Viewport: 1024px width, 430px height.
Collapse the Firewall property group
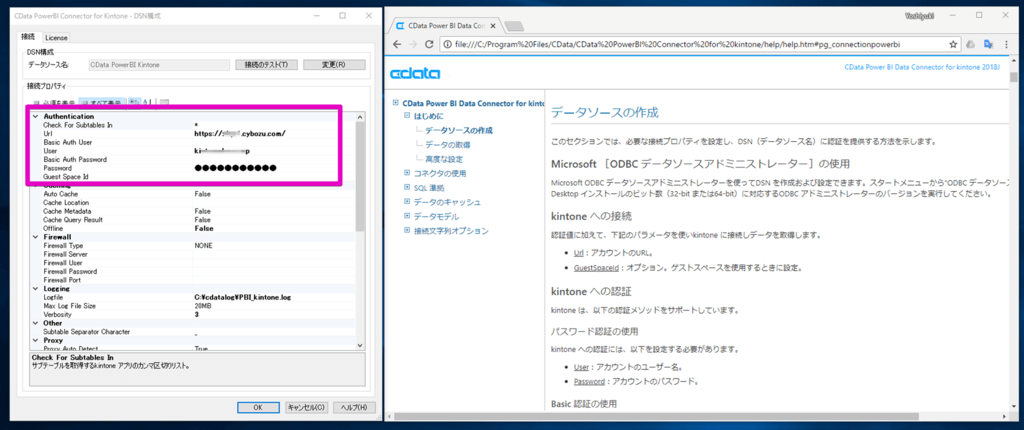(35, 237)
